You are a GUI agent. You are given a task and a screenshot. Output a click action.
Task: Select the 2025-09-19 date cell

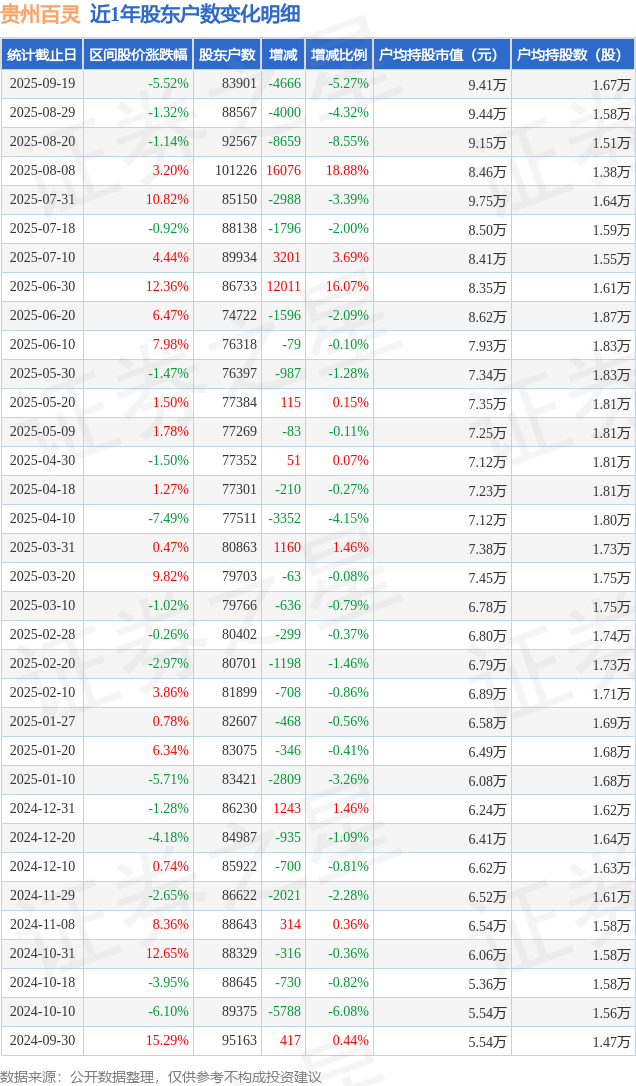click(42, 84)
